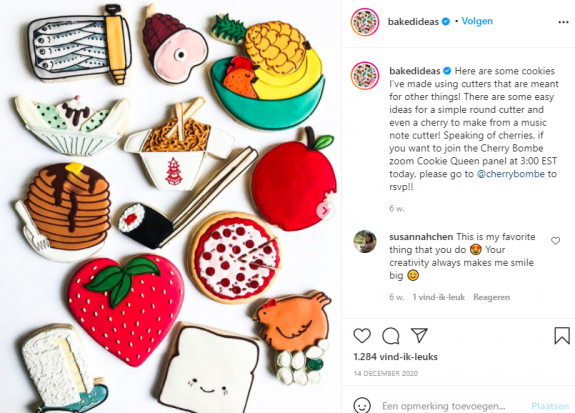The image size is (575, 413).
Task: Like susannahchen's comment with small heart
Action: point(556,241)
